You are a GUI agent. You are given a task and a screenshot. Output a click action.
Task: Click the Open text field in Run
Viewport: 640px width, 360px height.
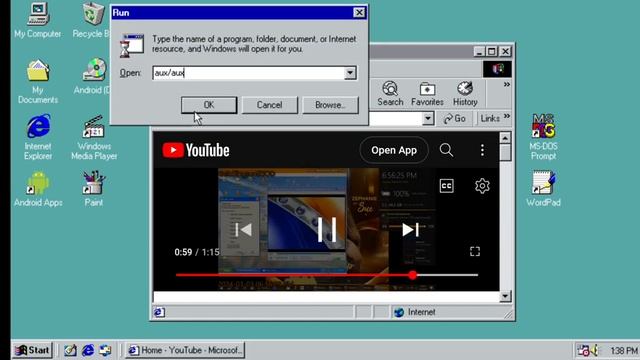(x=248, y=73)
